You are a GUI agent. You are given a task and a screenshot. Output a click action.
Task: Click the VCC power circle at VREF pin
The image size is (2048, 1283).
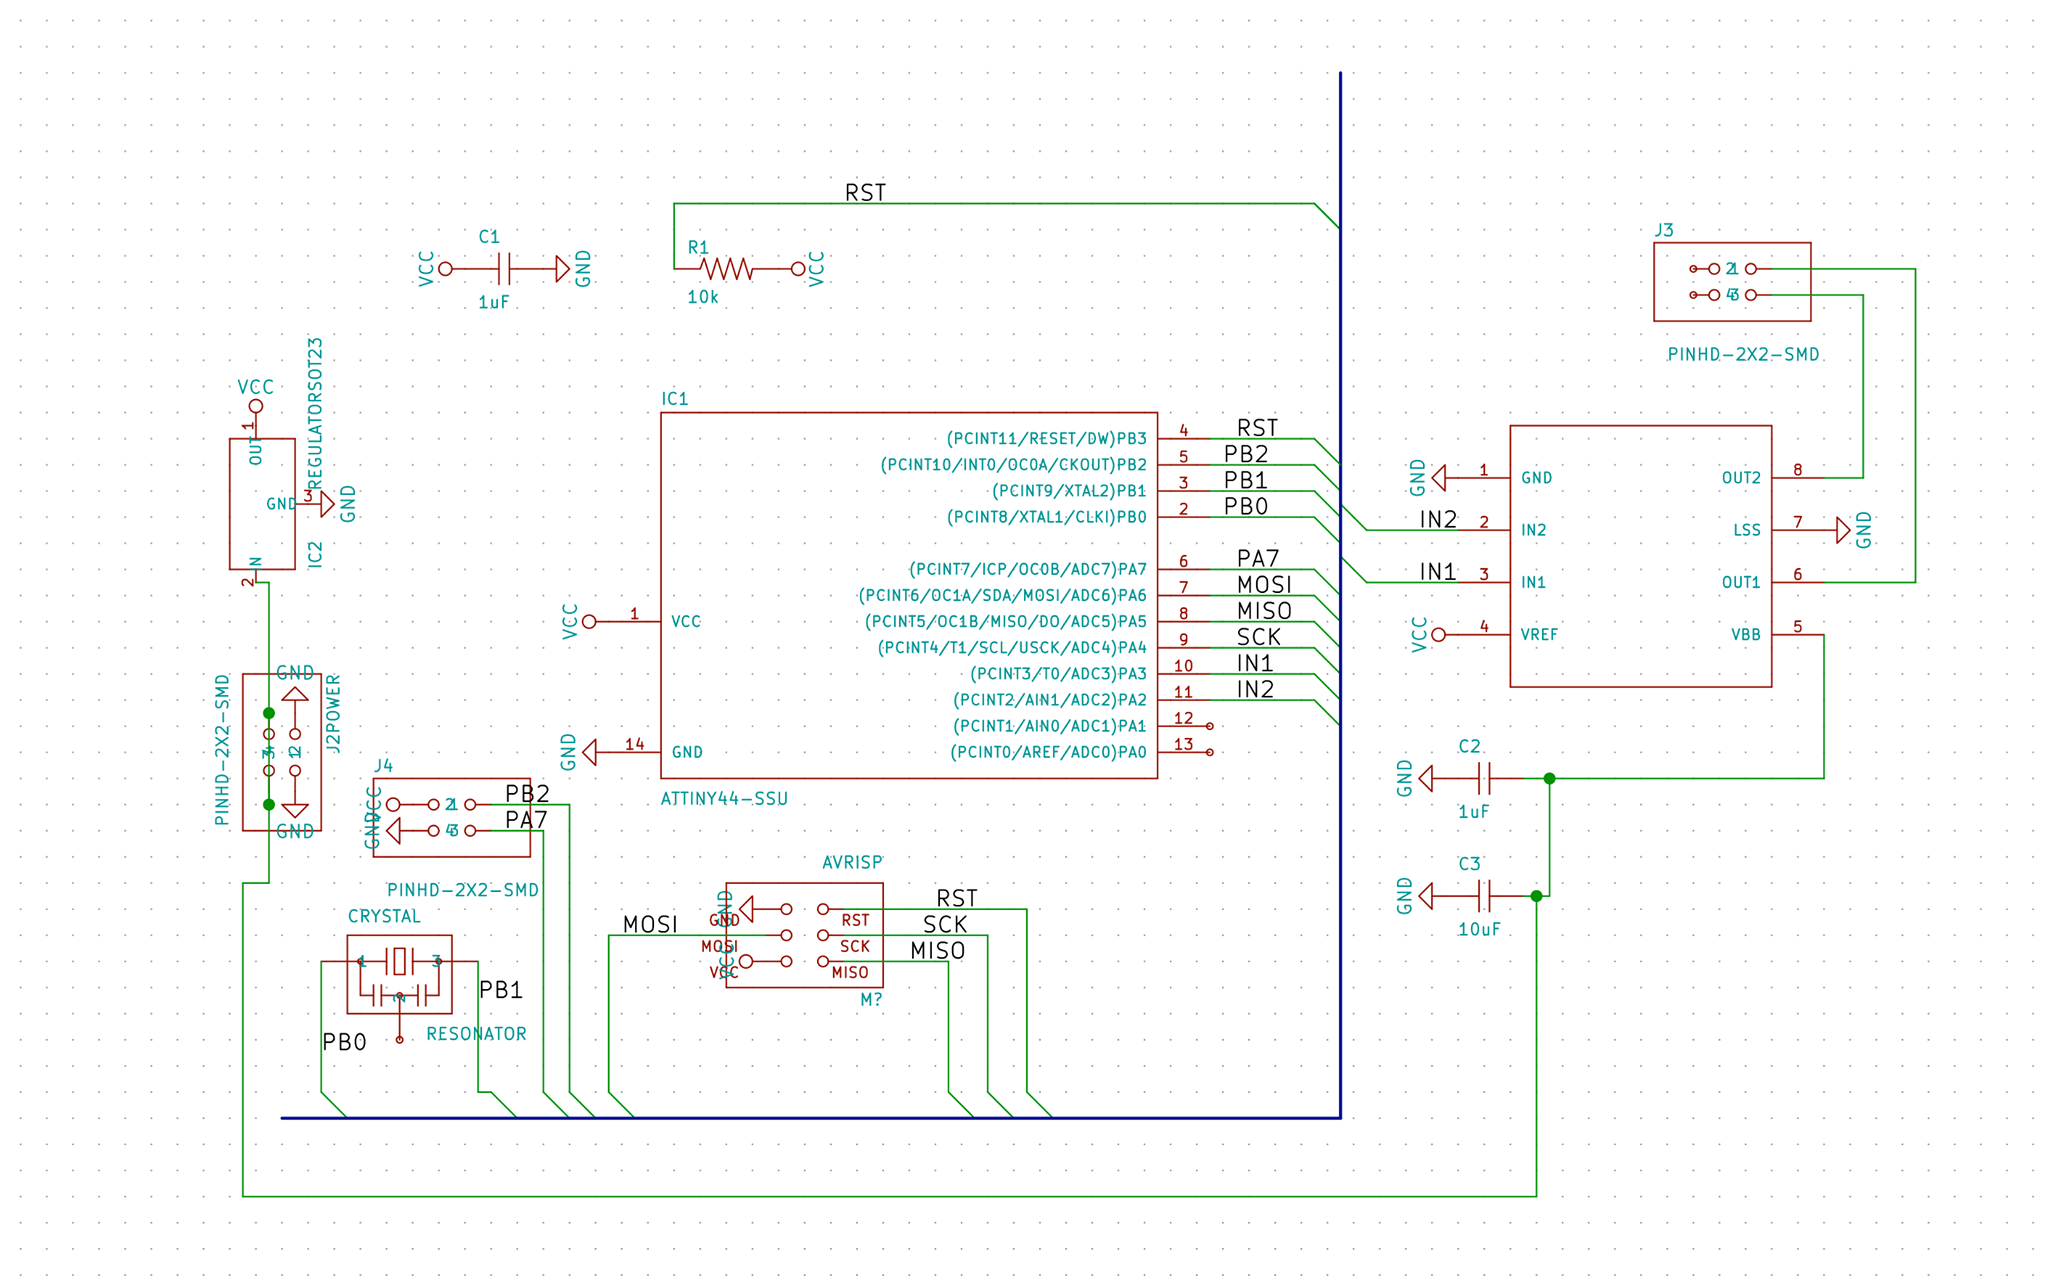coord(1438,634)
